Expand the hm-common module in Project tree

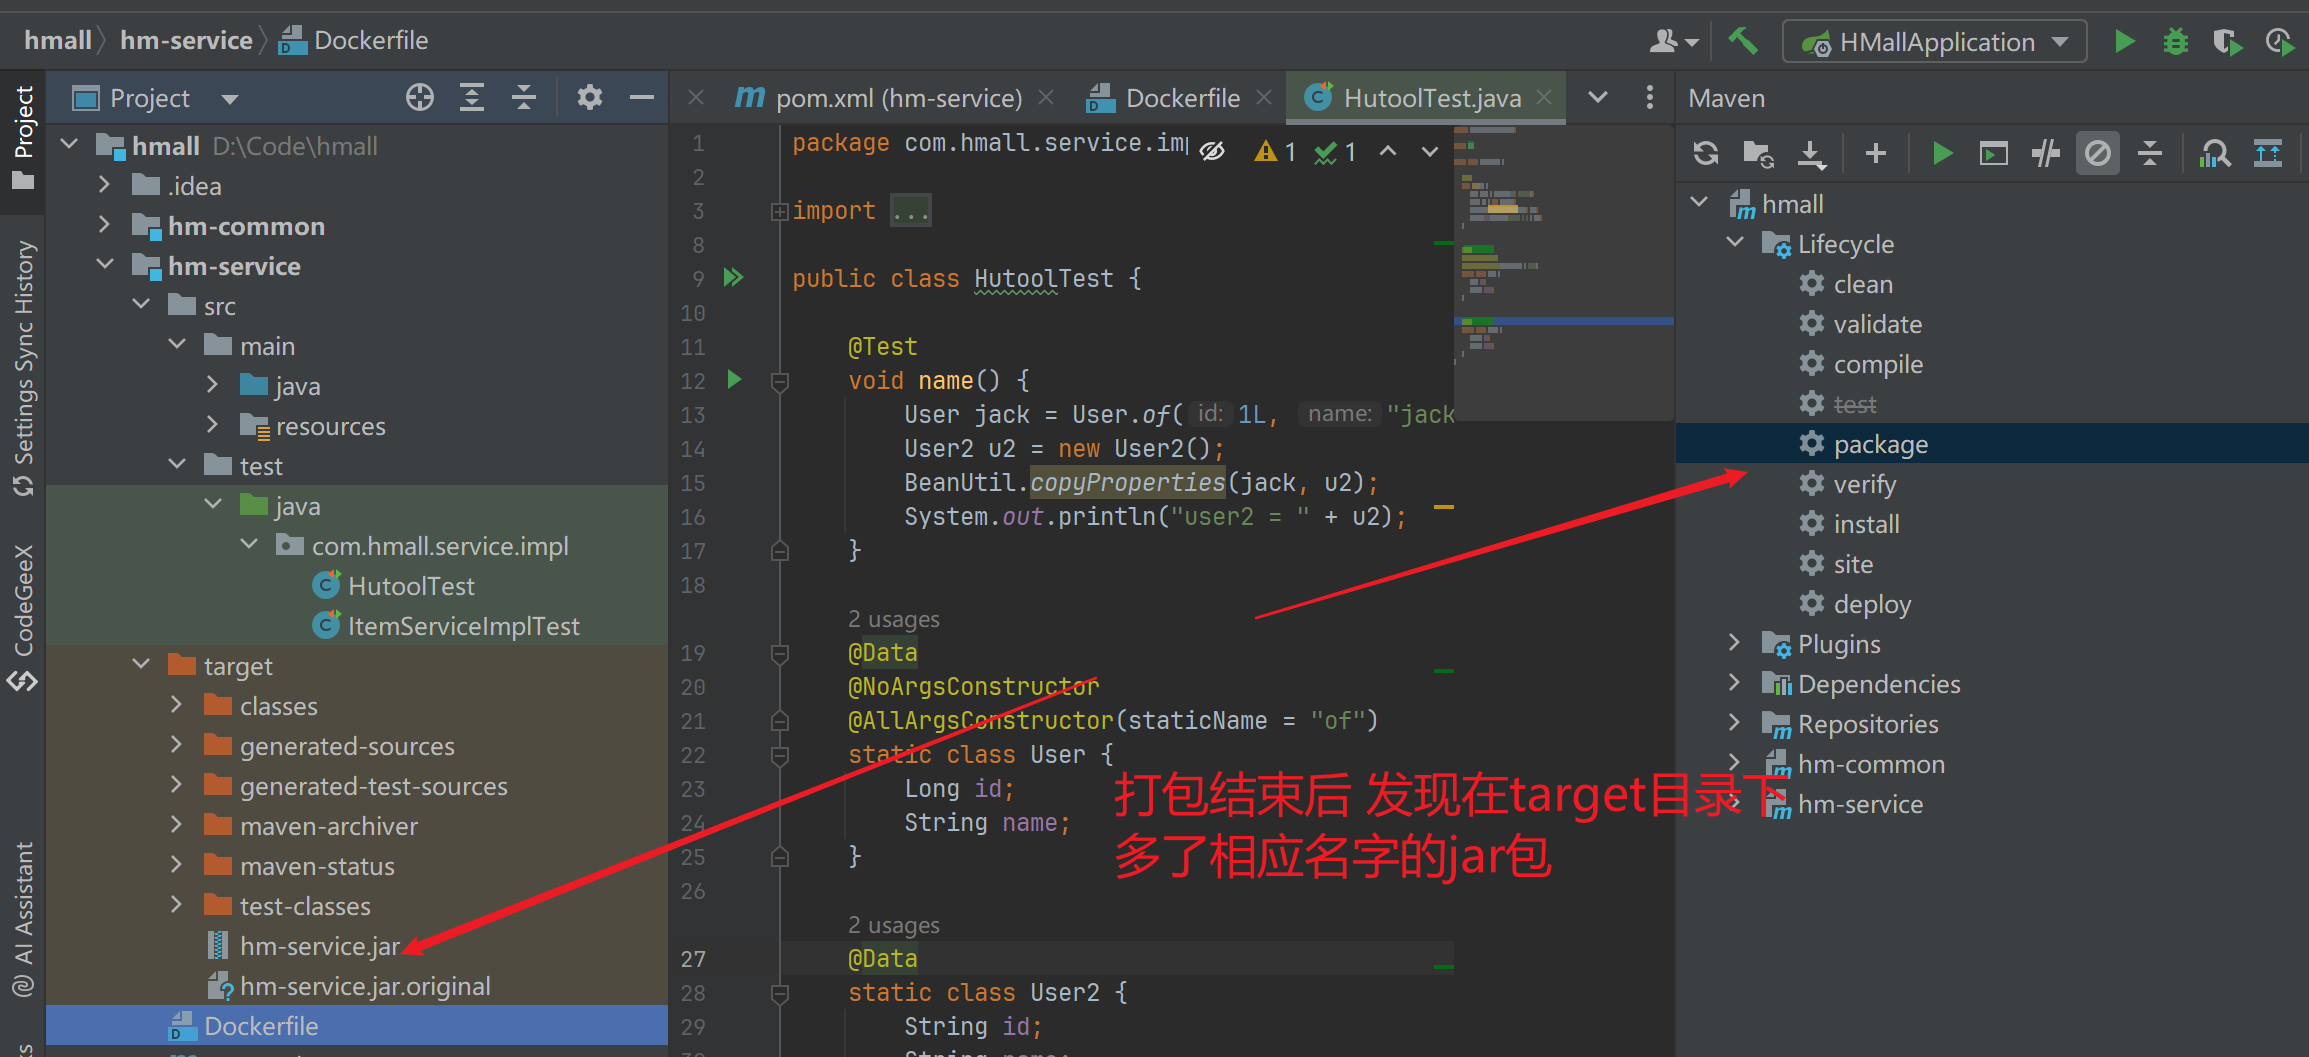click(x=105, y=225)
